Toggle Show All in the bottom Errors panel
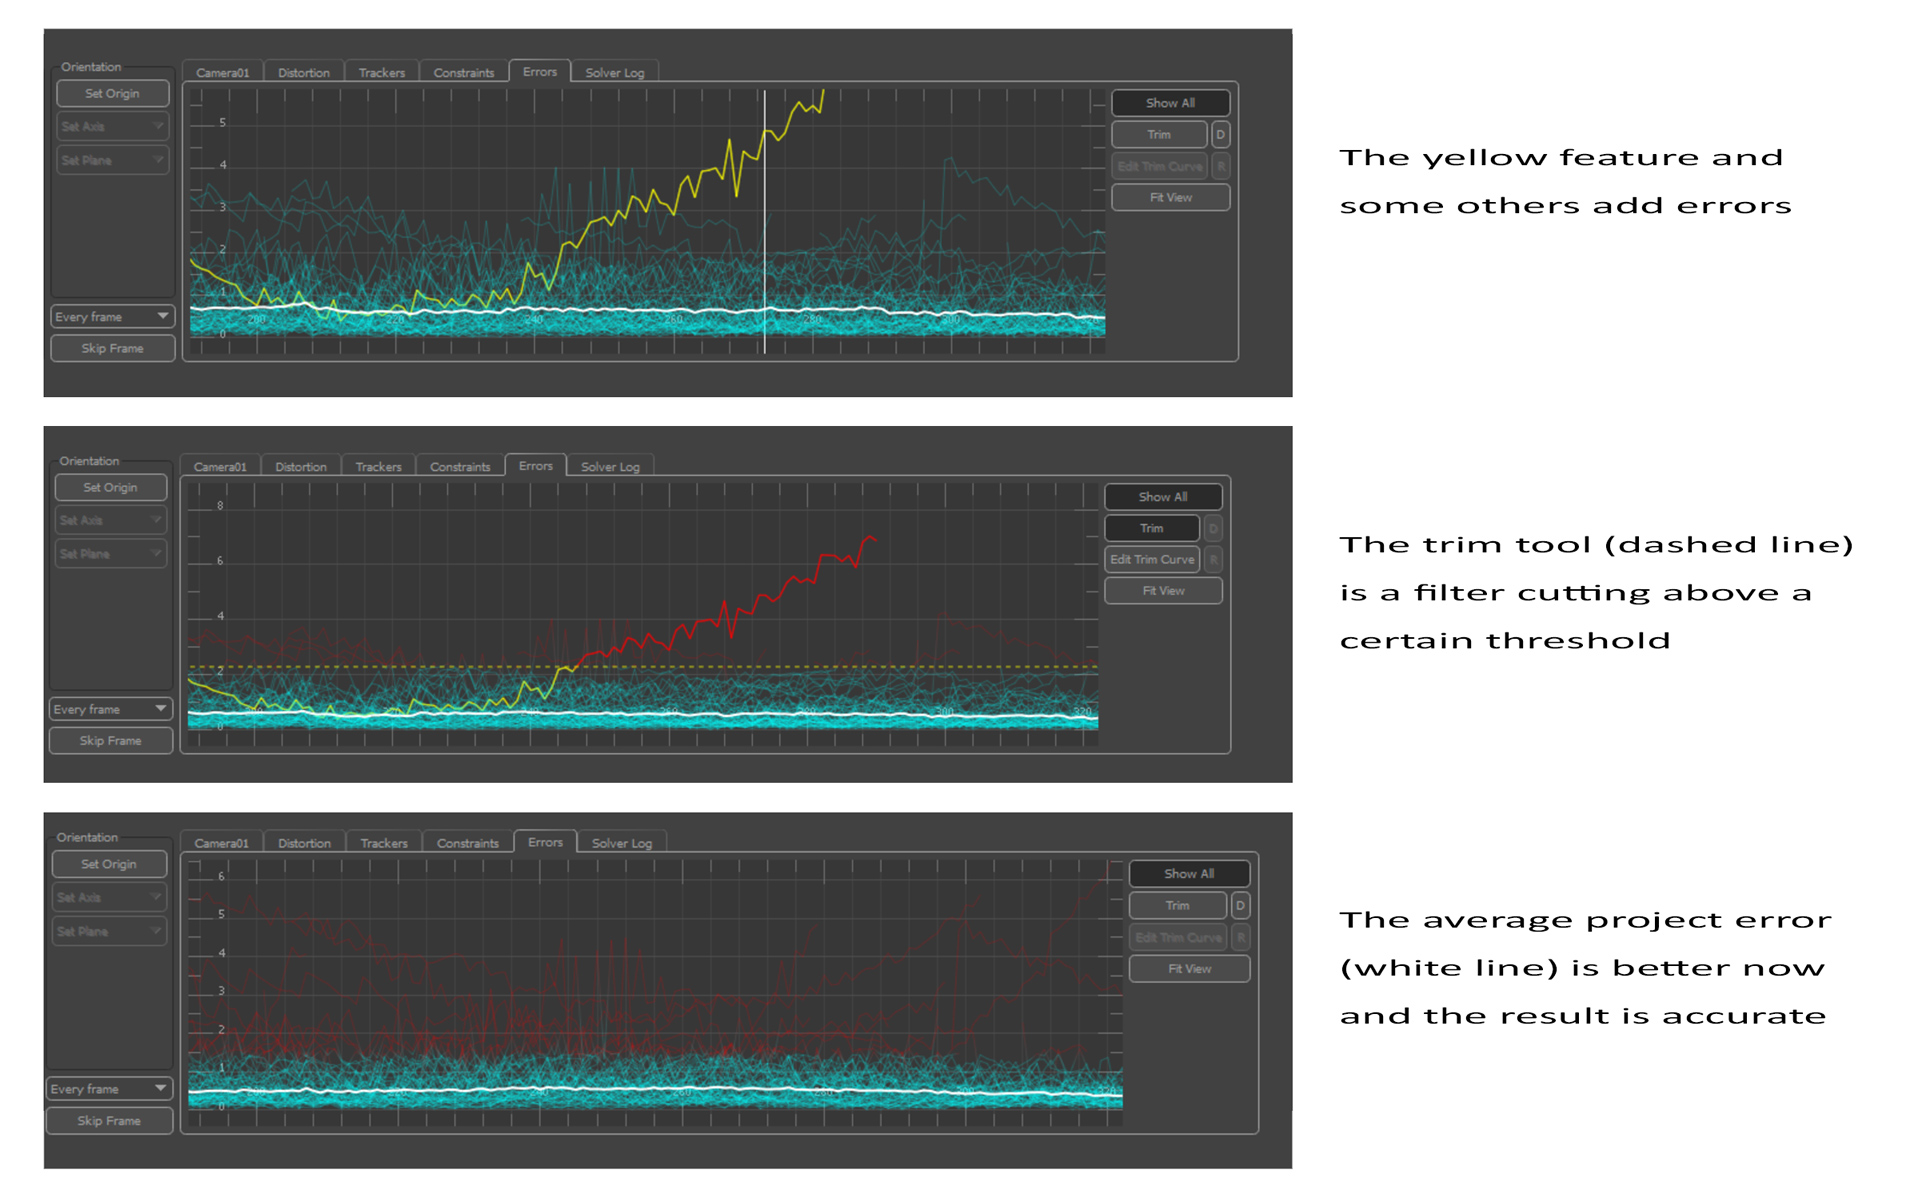Image resolution: width=1920 pixels, height=1200 pixels. pyautogui.click(x=1188, y=874)
